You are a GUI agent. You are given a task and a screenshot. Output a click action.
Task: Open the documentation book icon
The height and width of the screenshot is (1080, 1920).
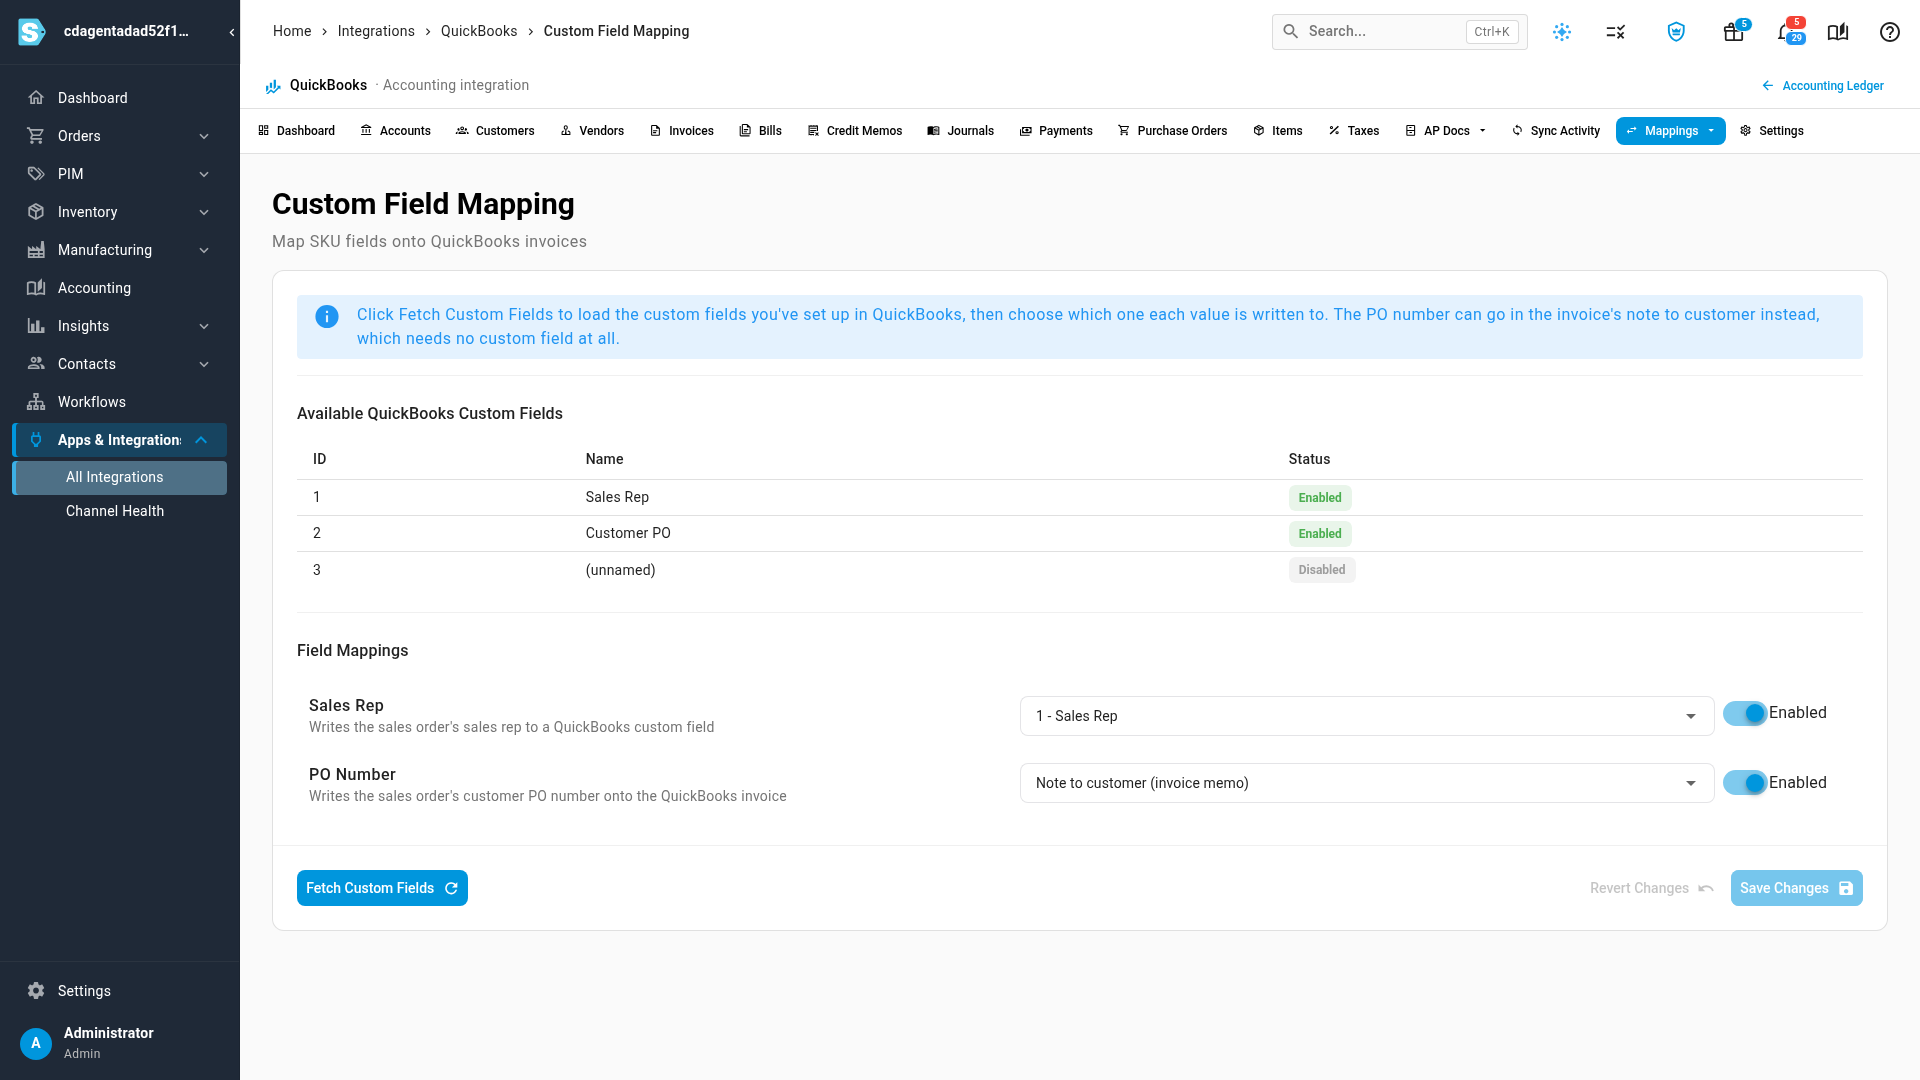(x=1838, y=32)
